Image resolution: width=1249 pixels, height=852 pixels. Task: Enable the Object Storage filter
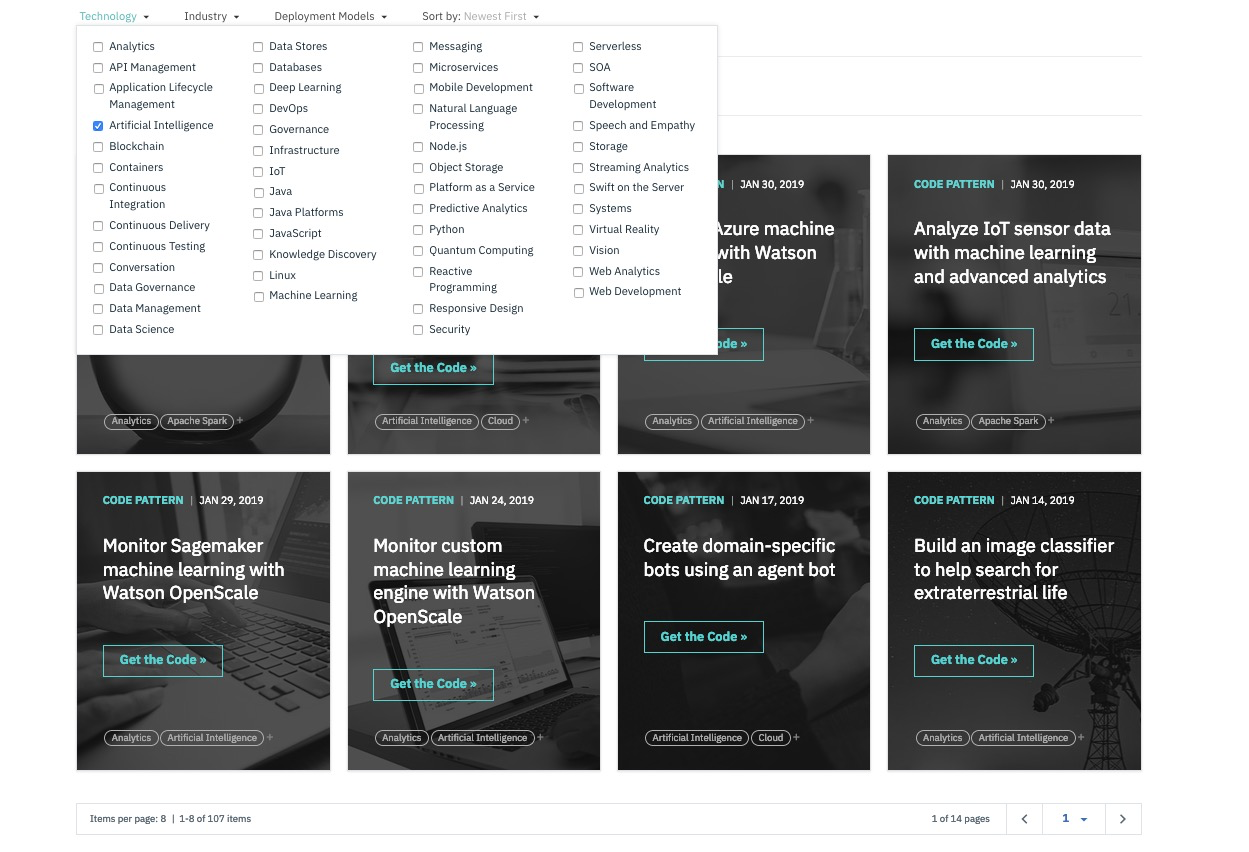tap(418, 168)
